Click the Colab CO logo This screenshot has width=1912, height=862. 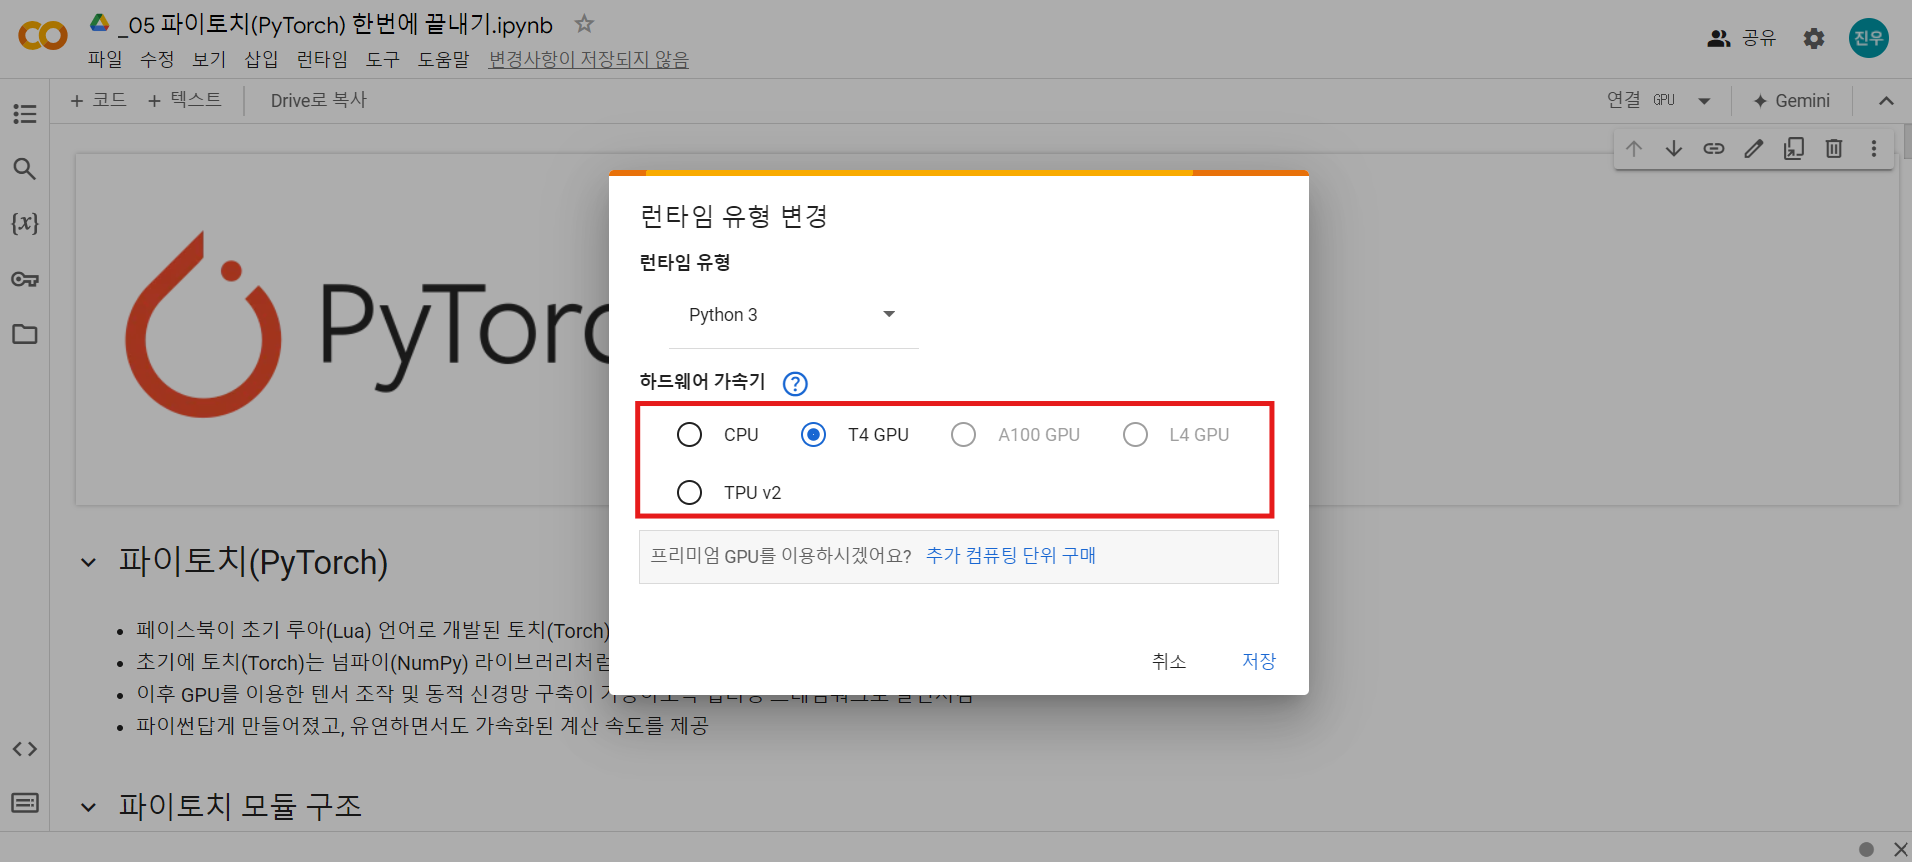pyautogui.click(x=43, y=37)
